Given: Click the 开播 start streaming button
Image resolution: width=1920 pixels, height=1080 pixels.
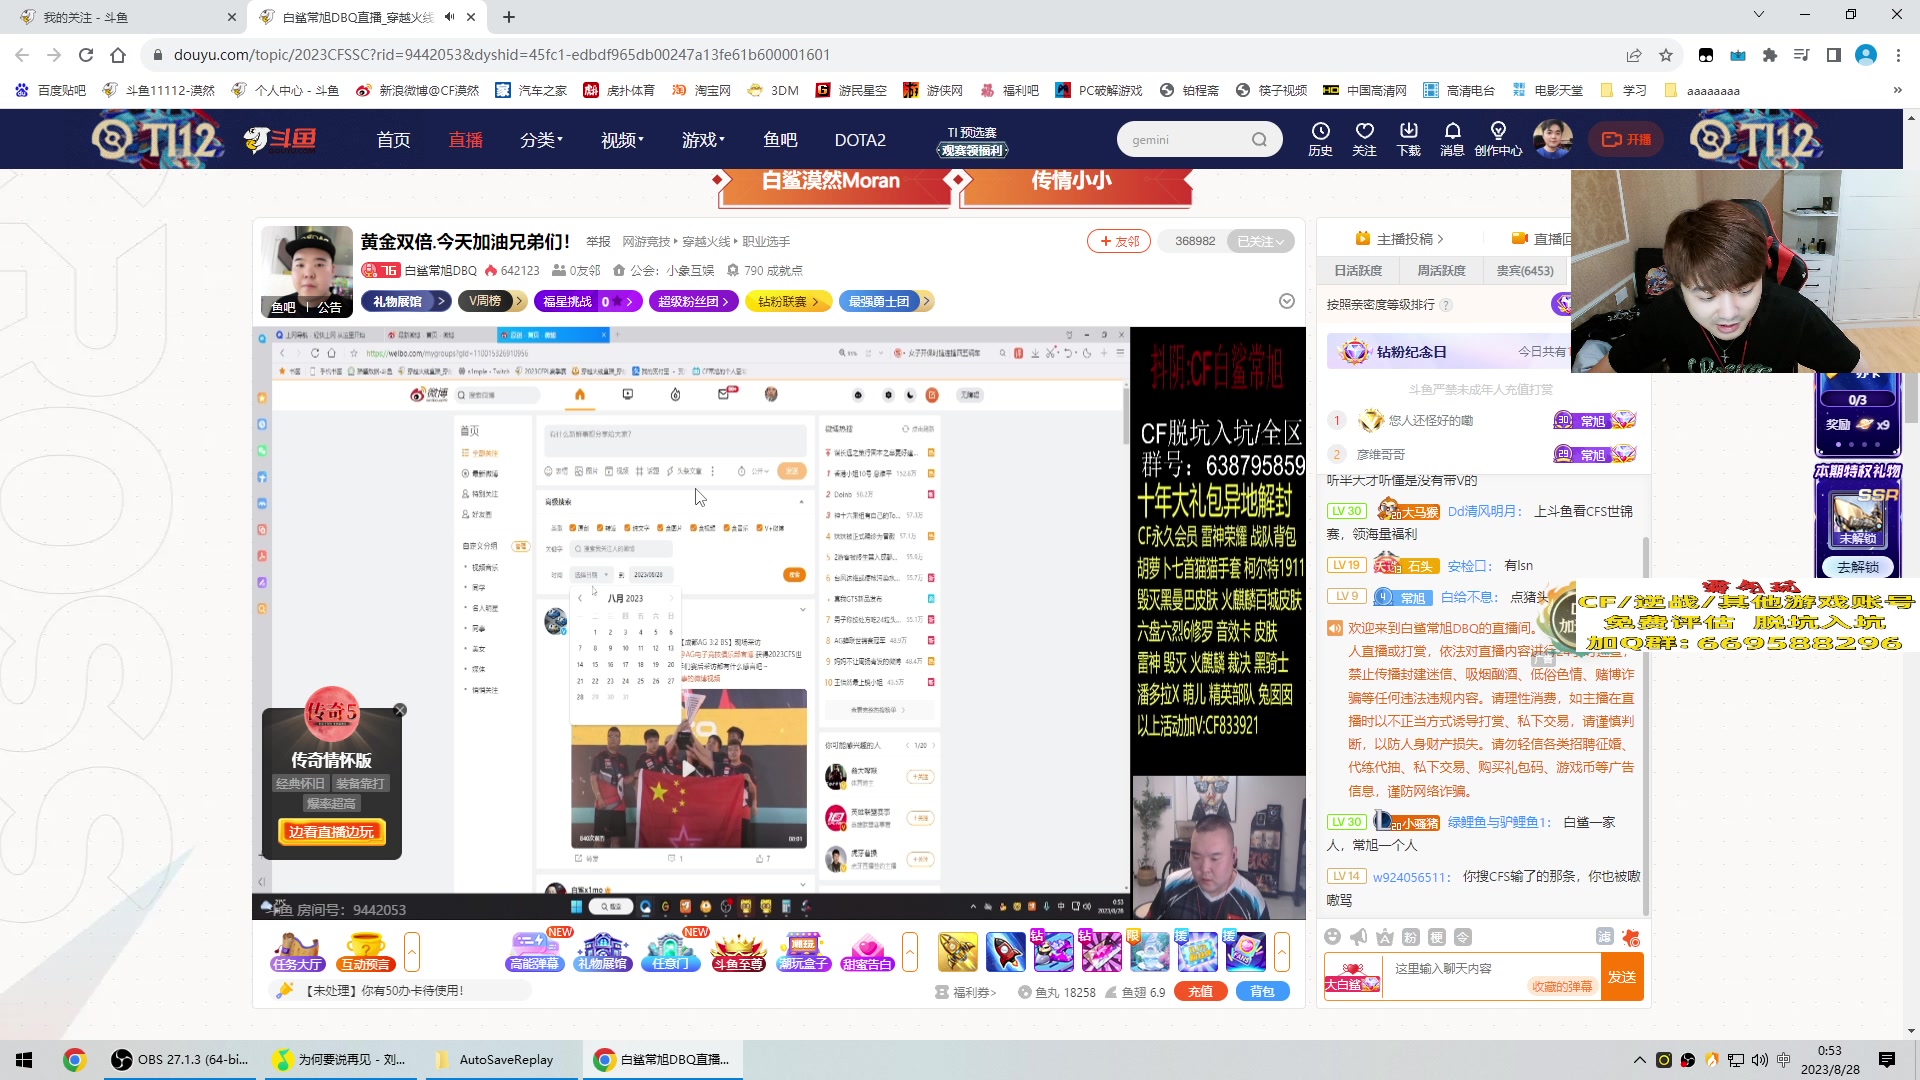Looking at the screenshot, I should tap(1627, 139).
